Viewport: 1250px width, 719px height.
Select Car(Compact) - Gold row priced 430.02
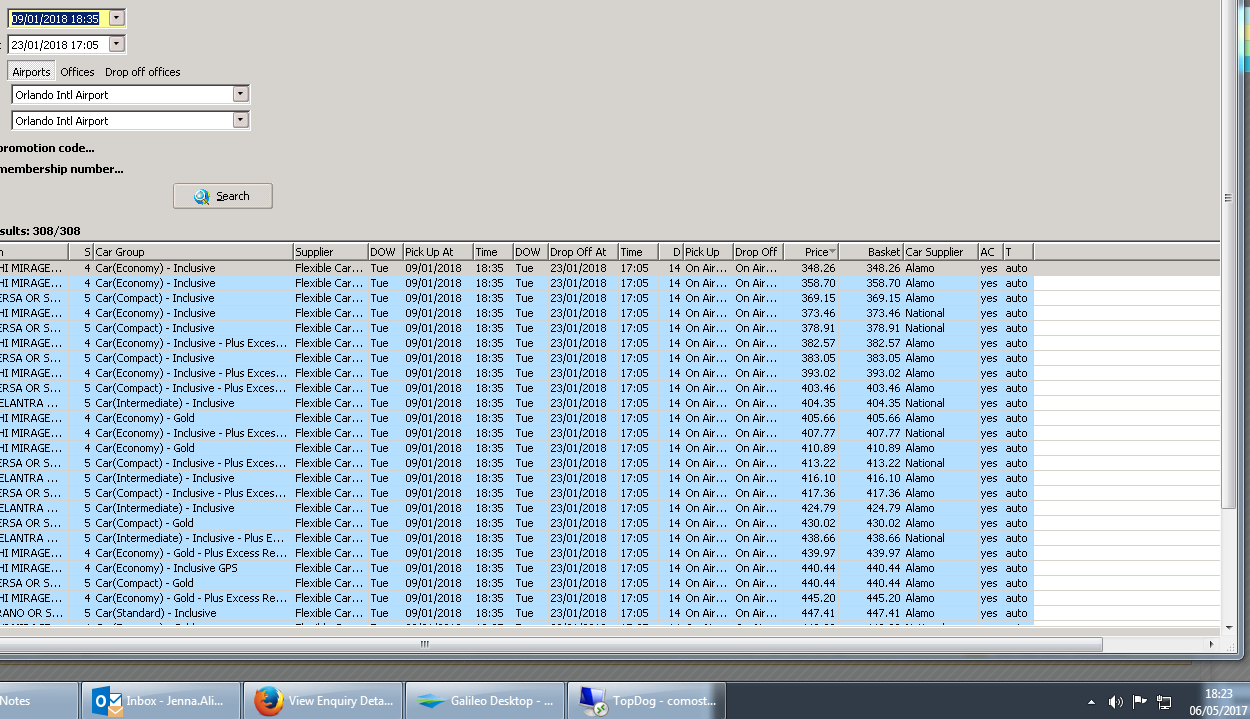(x=516, y=523)
